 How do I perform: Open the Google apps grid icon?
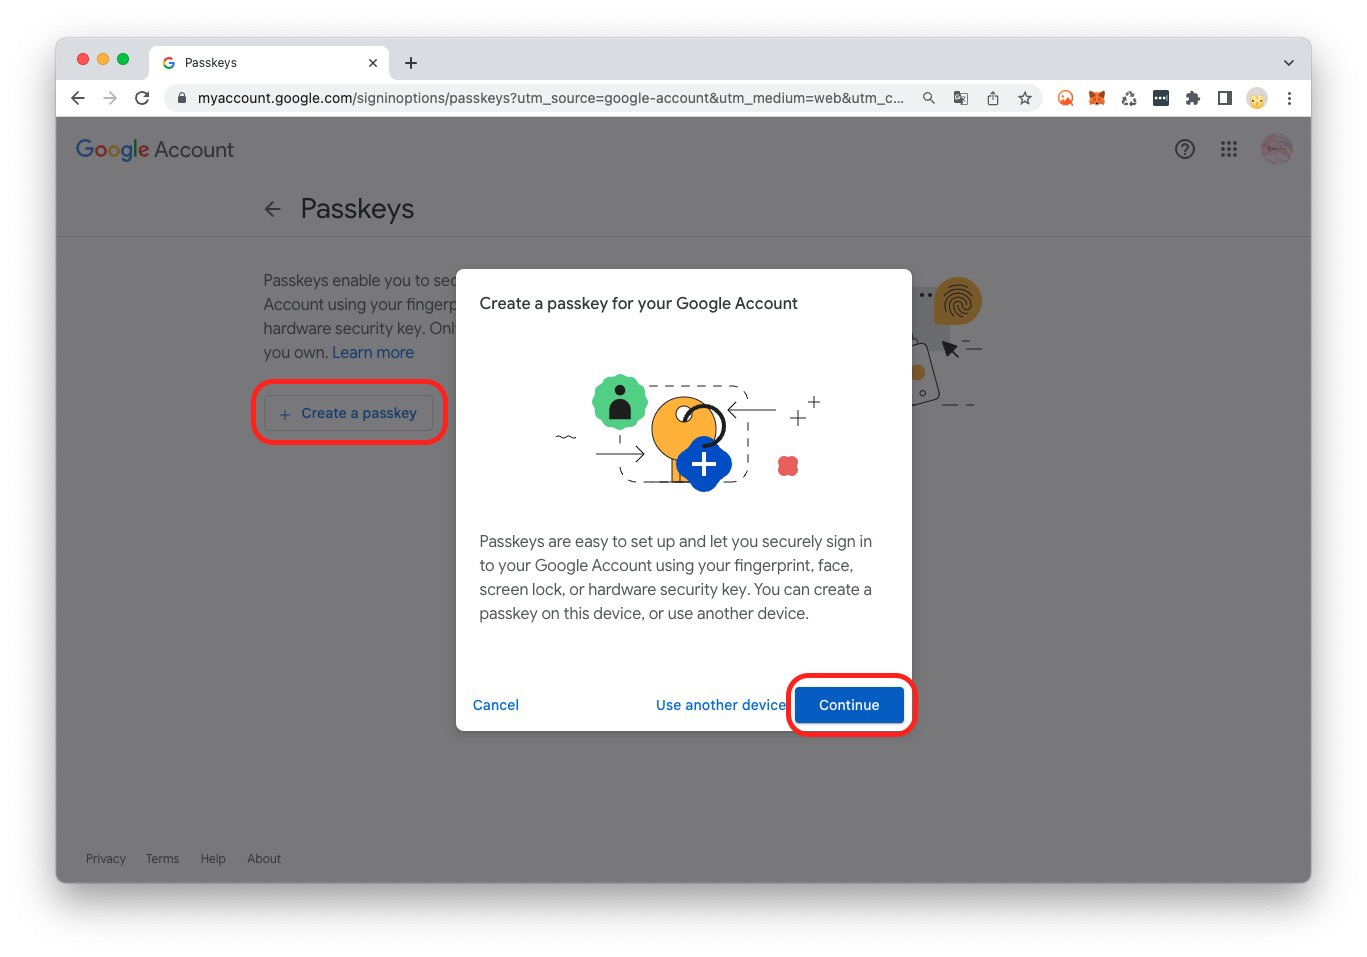pyautogui.click(x=1229, y=149)
